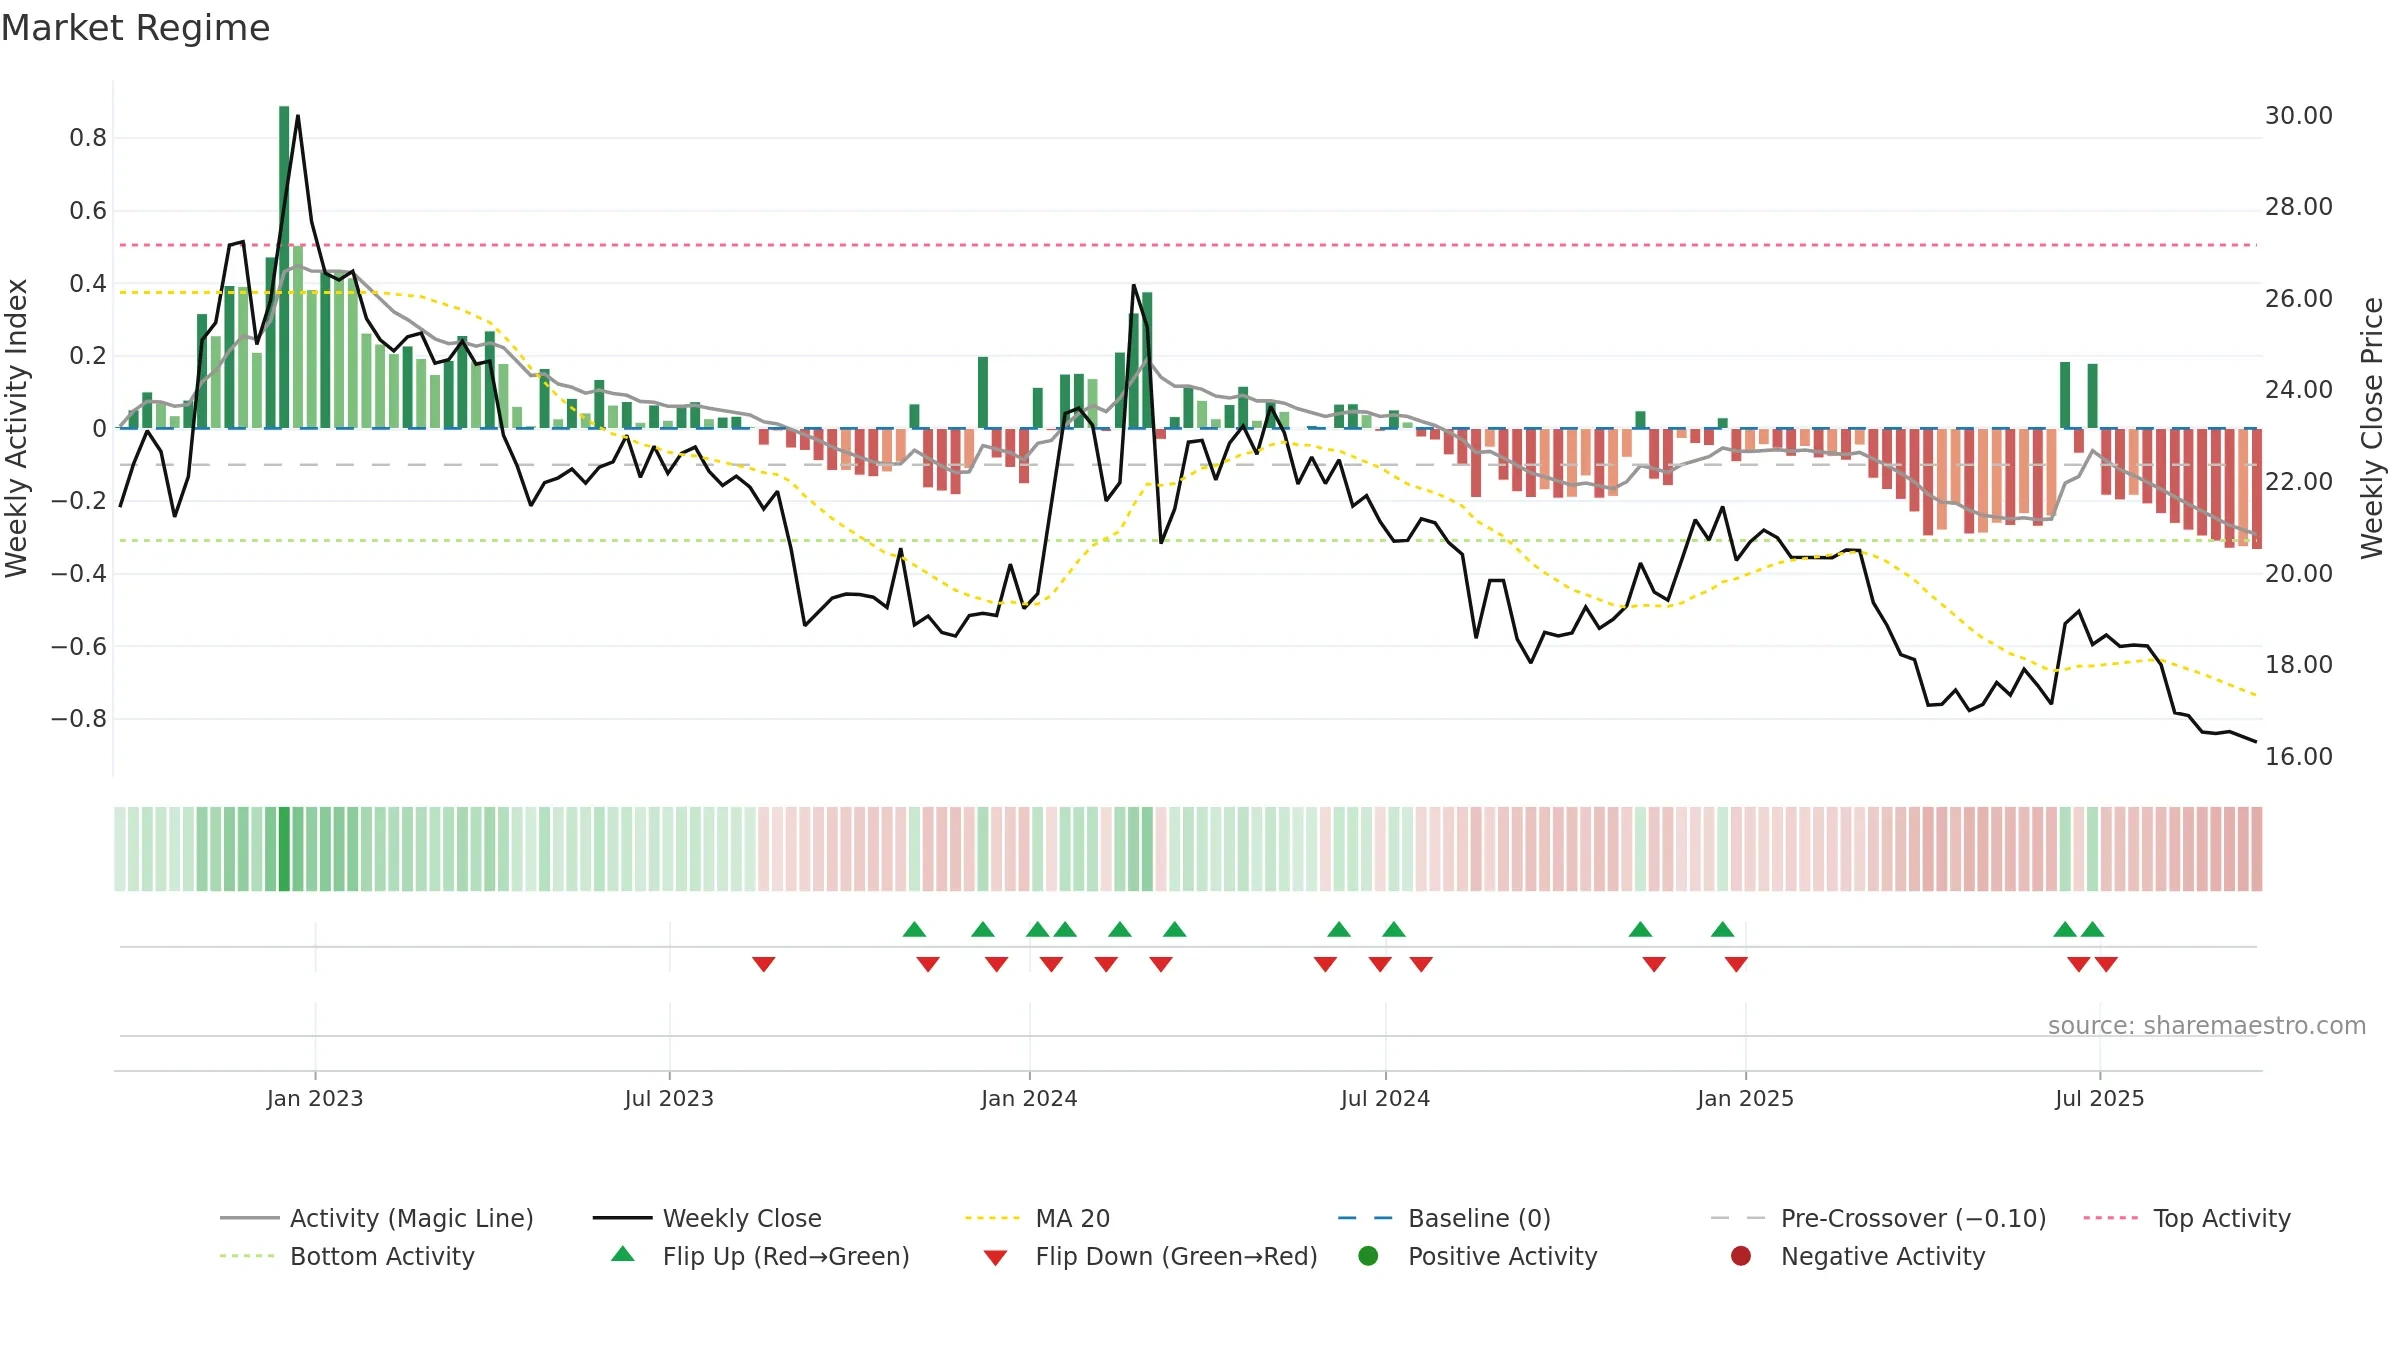Click the green Positive Activity legend dot
Viewport: 2400px width, 1350px height.
1369,1256
